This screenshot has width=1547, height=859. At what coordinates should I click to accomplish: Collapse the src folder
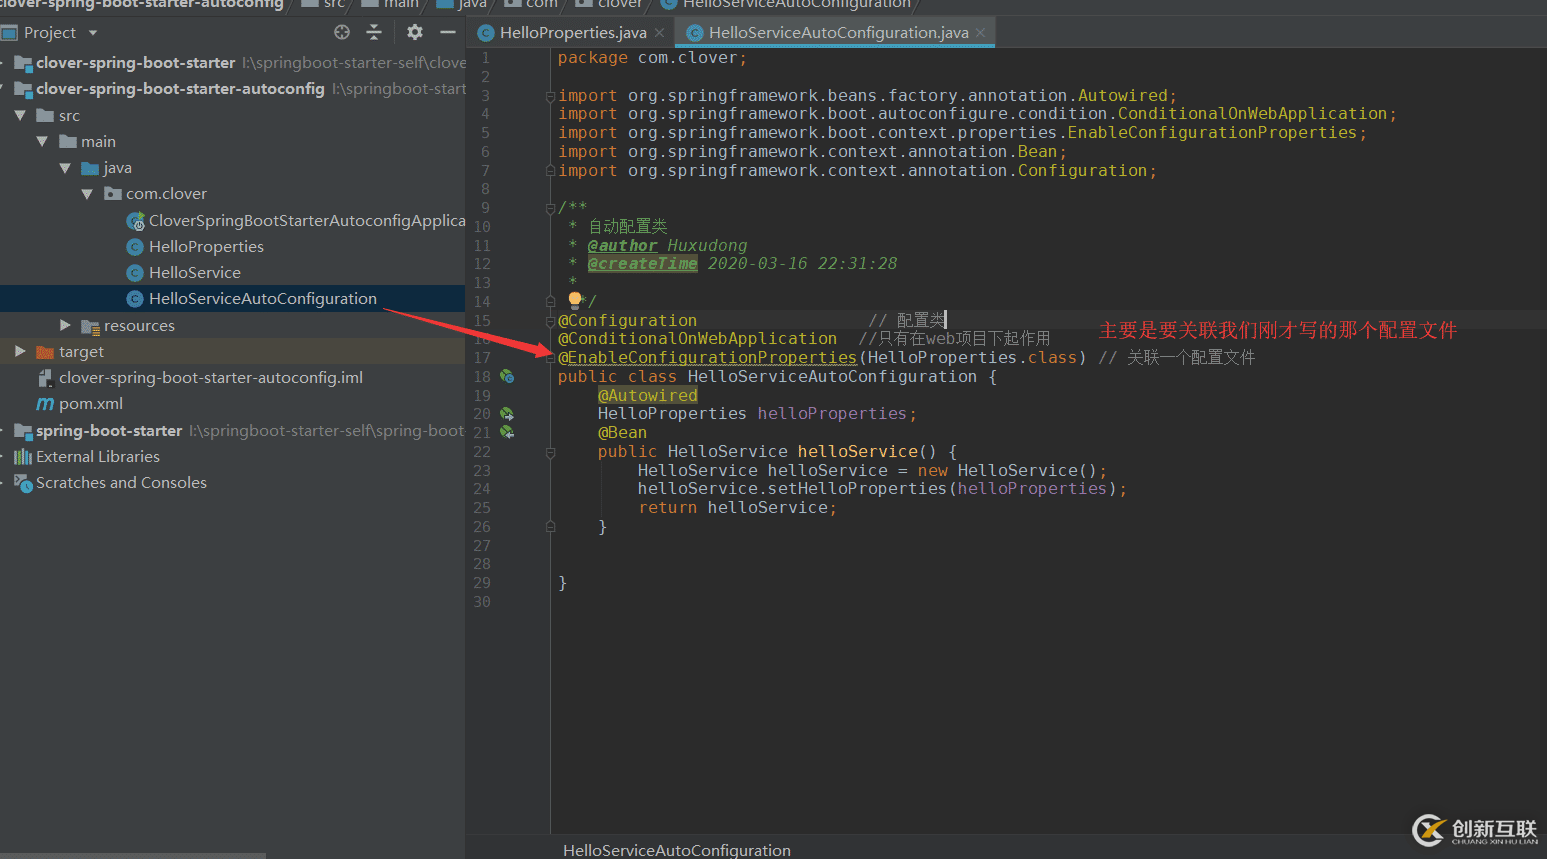tap(20, 116)
